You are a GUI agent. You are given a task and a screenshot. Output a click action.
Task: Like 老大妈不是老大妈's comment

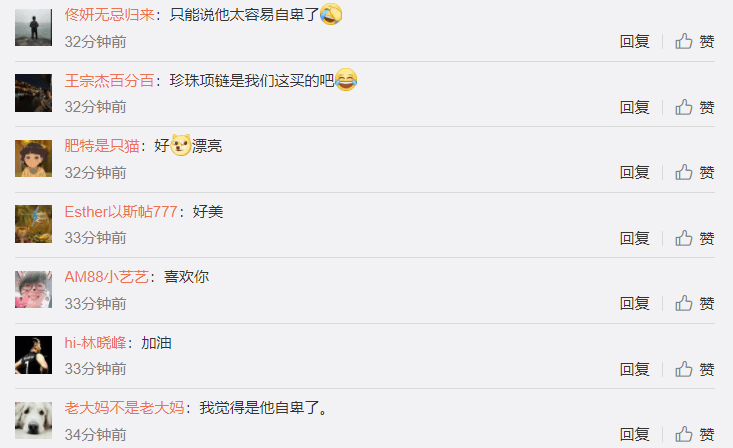click(x=695, y=434)
